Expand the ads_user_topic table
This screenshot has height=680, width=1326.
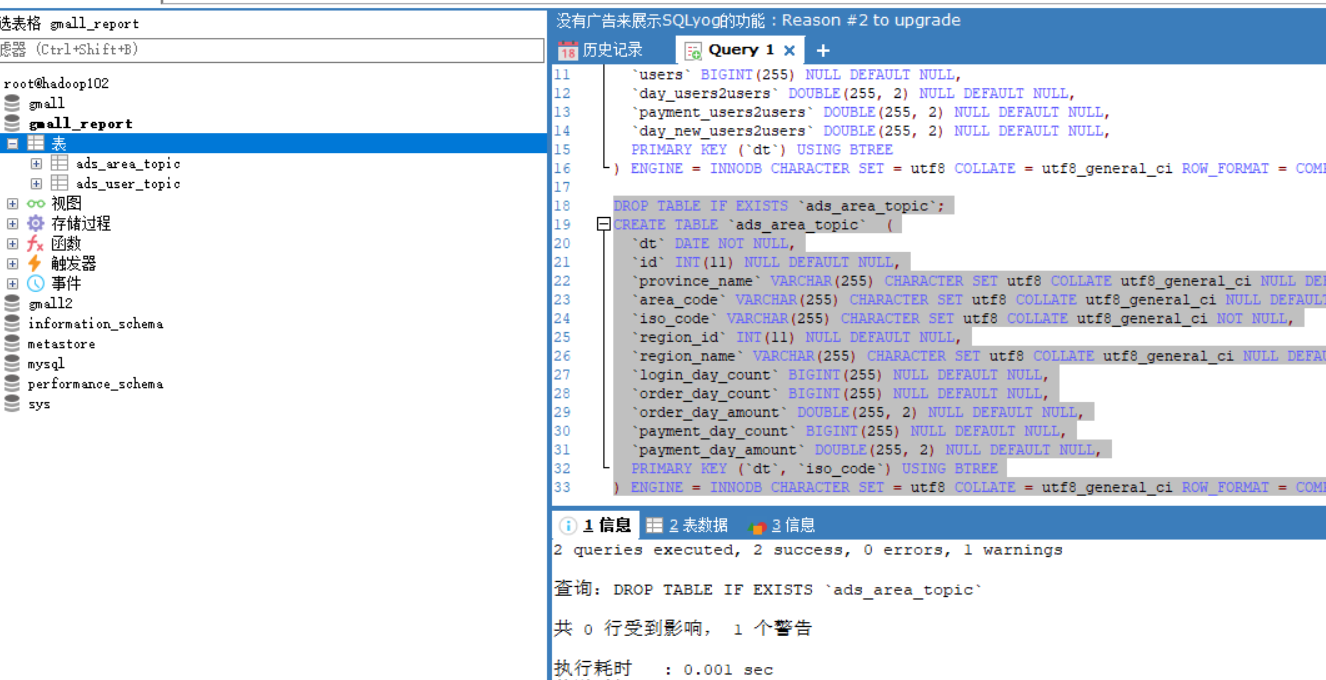(x=36, y=184)
